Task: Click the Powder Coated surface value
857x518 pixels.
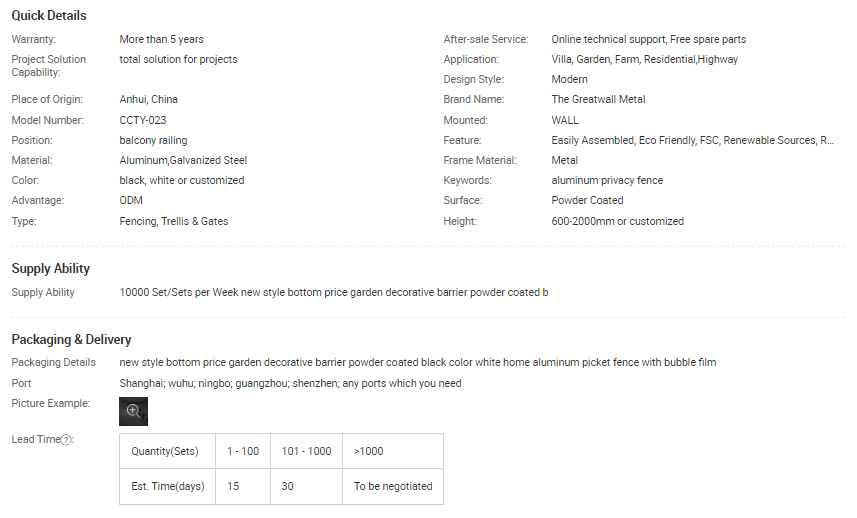Action: pyautogui.click(x=587, y=201)
